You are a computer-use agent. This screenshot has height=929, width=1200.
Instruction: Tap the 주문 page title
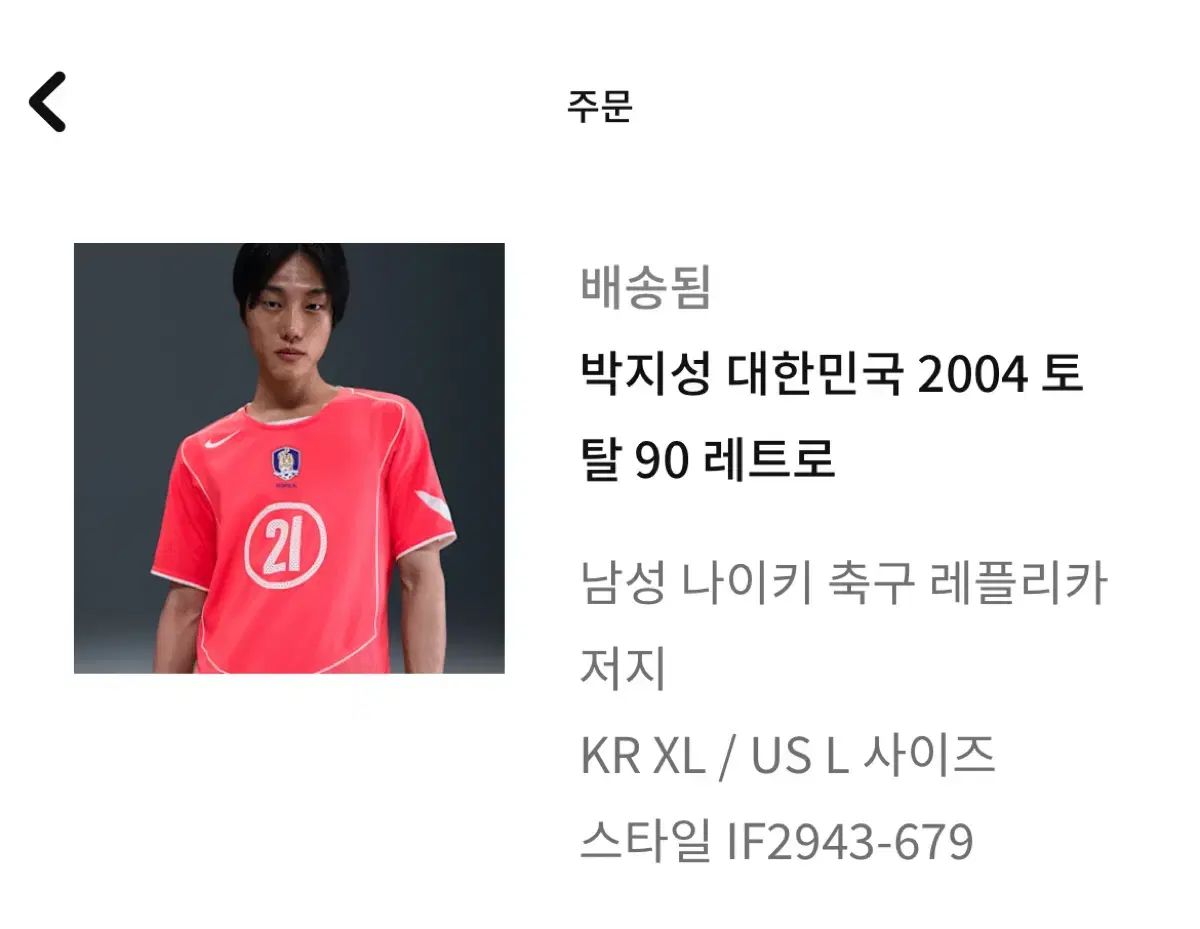pos(599,105)
